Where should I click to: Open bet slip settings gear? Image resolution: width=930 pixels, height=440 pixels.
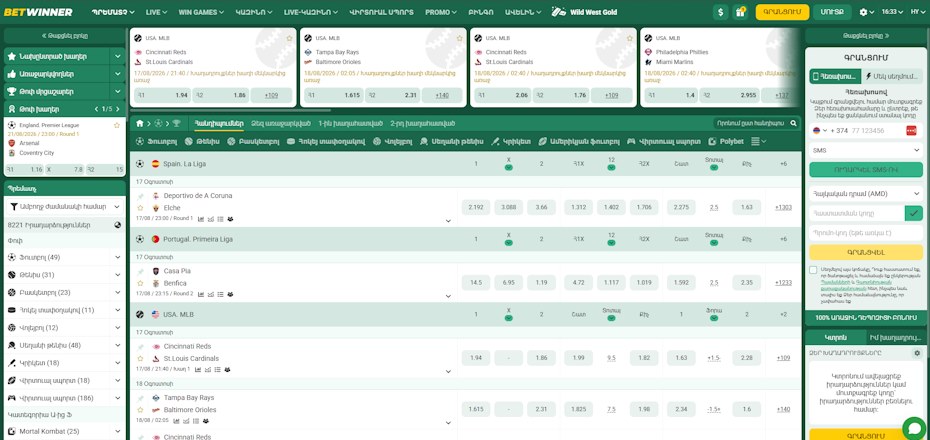(917, 353)
